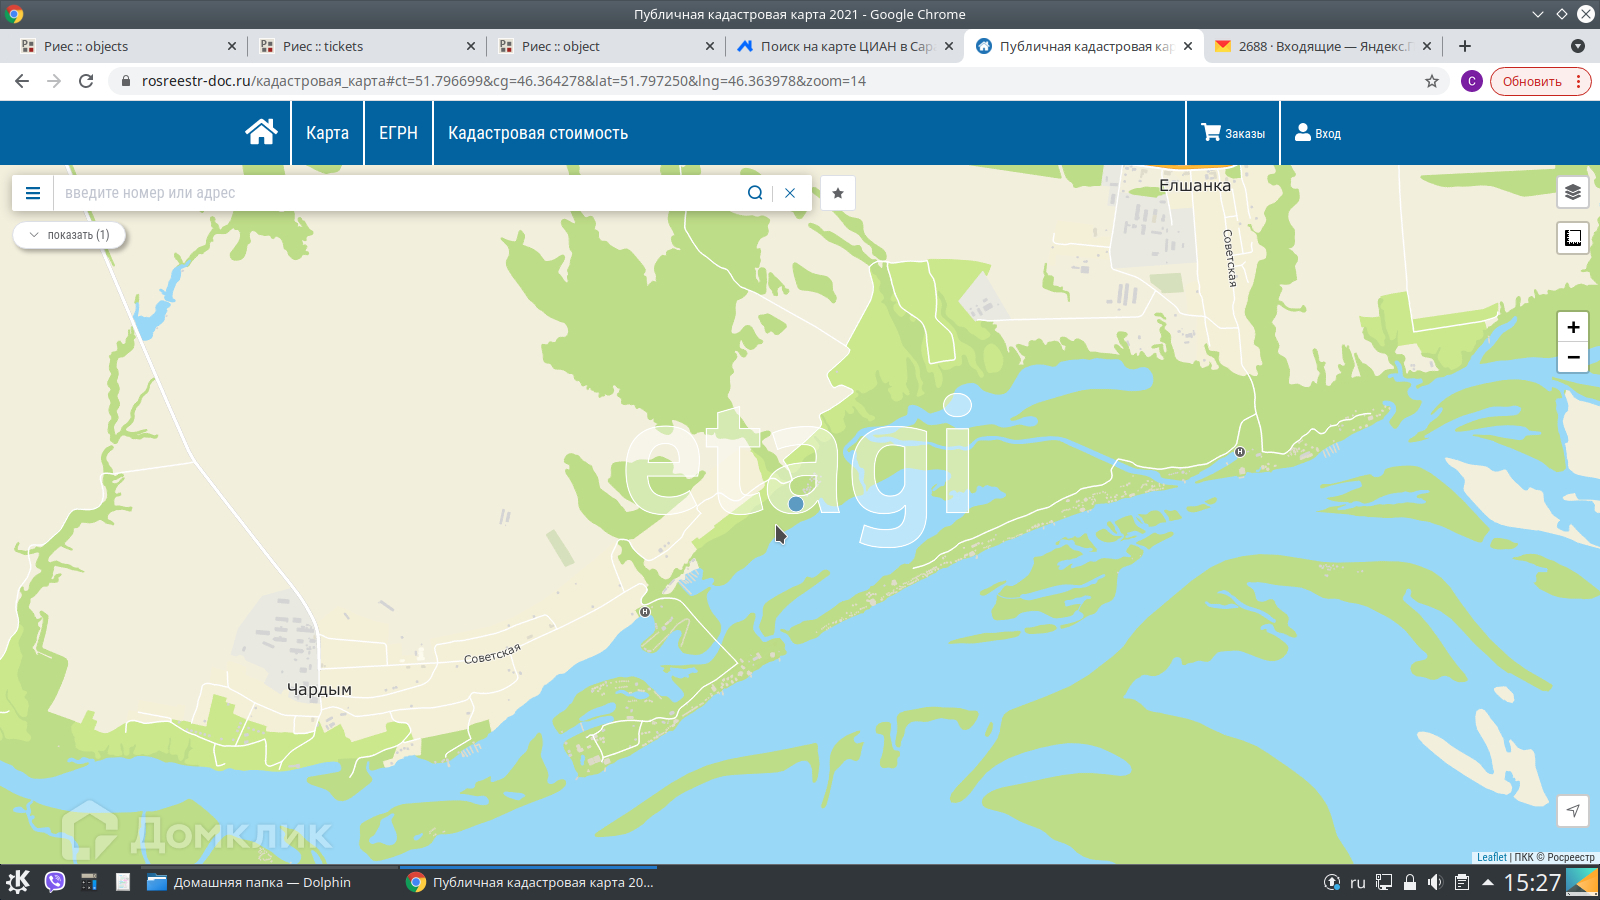
Task: Open favorites star button on map
Action: pyautogui.click(x=838, y=193)
